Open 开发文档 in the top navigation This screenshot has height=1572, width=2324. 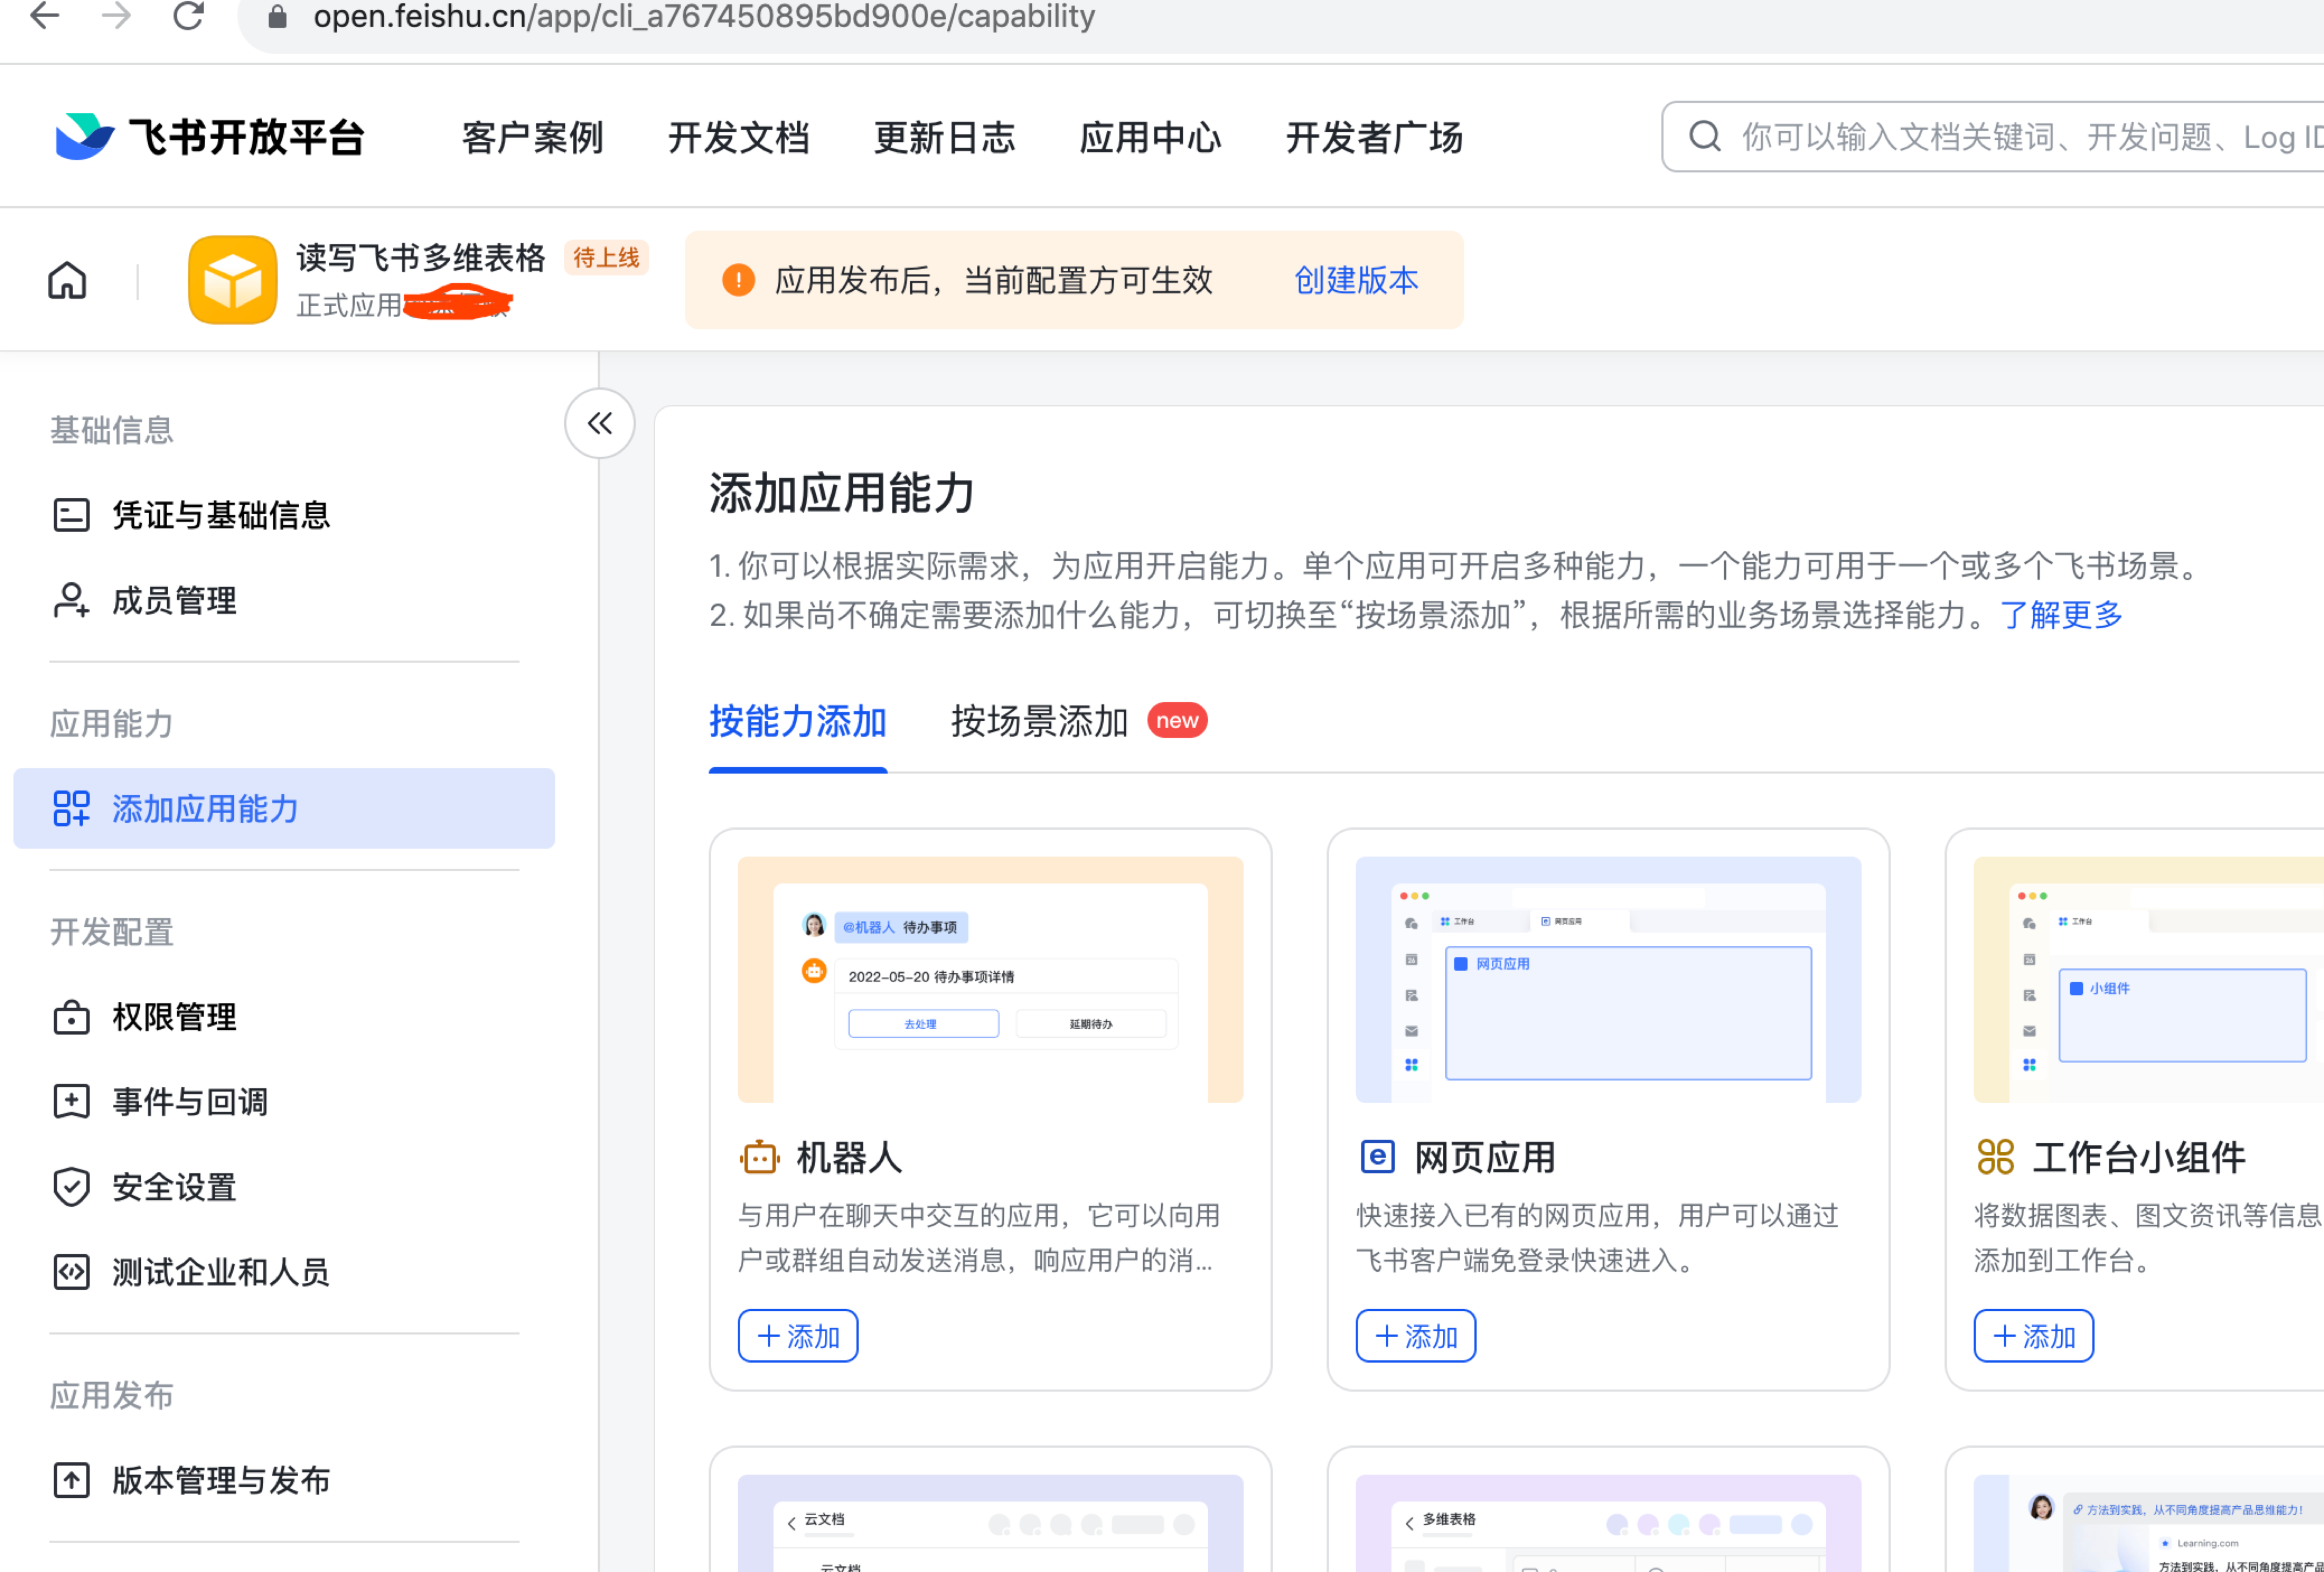(738, 137)
